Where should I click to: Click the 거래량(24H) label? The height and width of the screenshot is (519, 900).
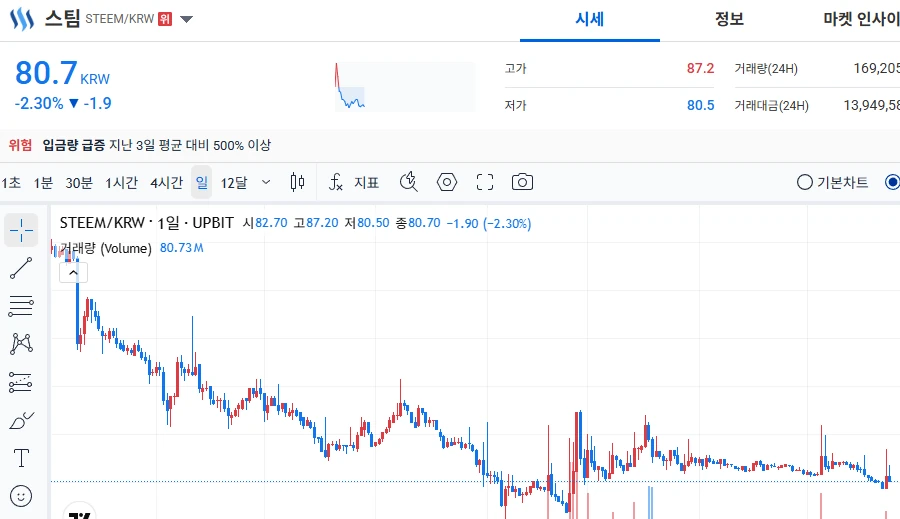pos(766,68)
